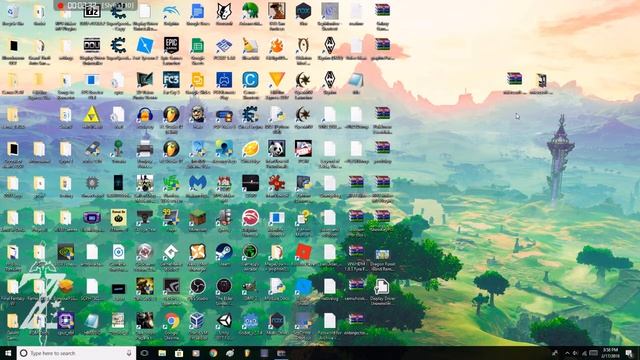Open the DDU Display Driver Uninstaller icon
This screenshot has width=640, height=360.
92,46
